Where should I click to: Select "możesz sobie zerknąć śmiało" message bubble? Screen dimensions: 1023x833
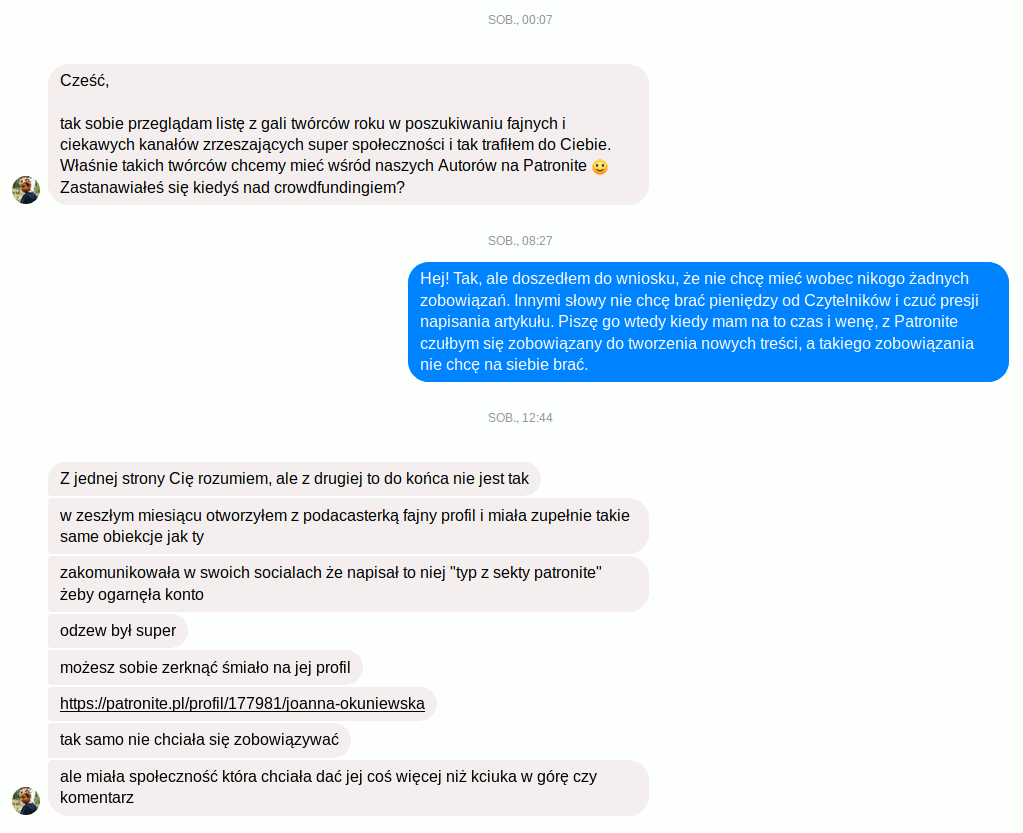(x=206, y=667)
